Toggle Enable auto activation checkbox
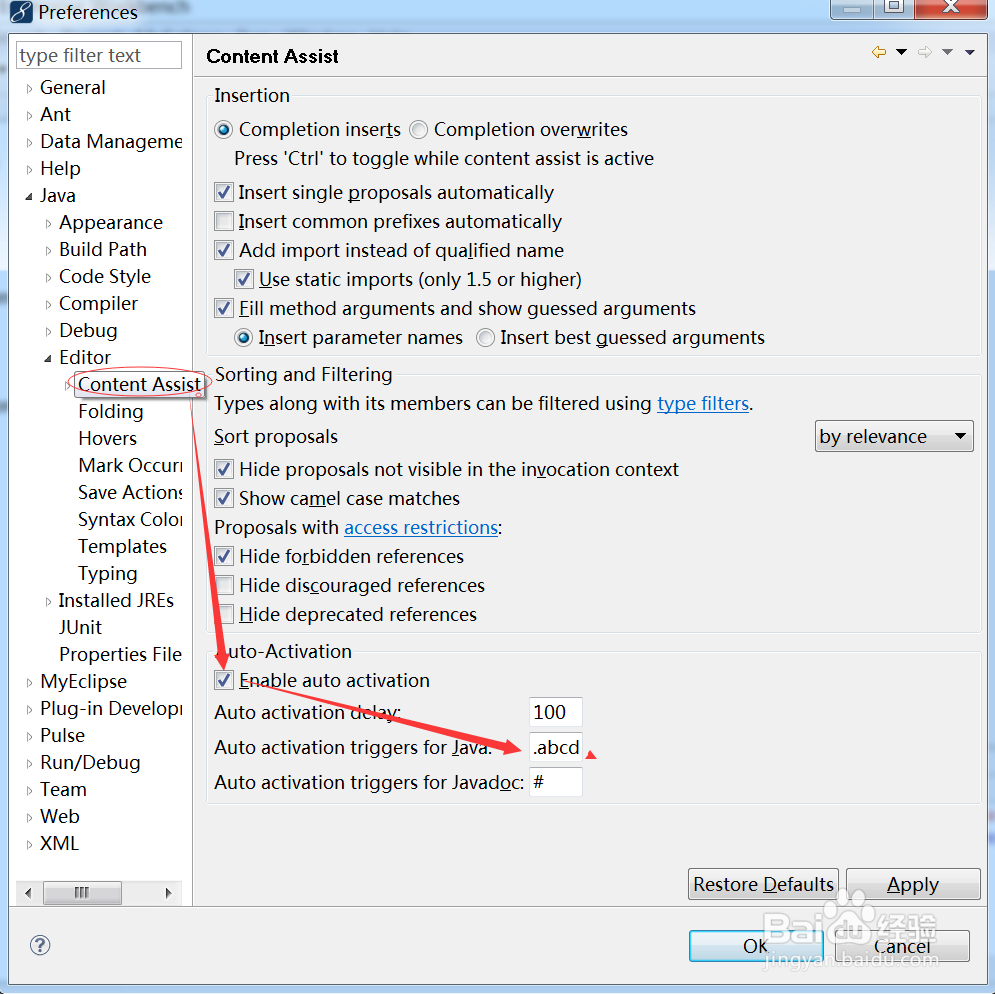 pyautogui.click(x=224, y=681)
